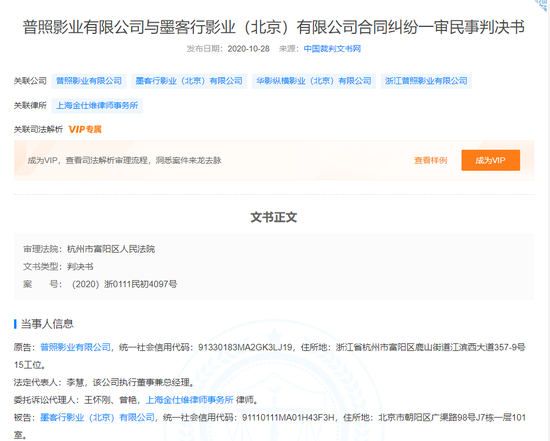550x441 pixels.
Task: Open related company 普照影业有限公司 tag
Action: click(x=89, y=81)
